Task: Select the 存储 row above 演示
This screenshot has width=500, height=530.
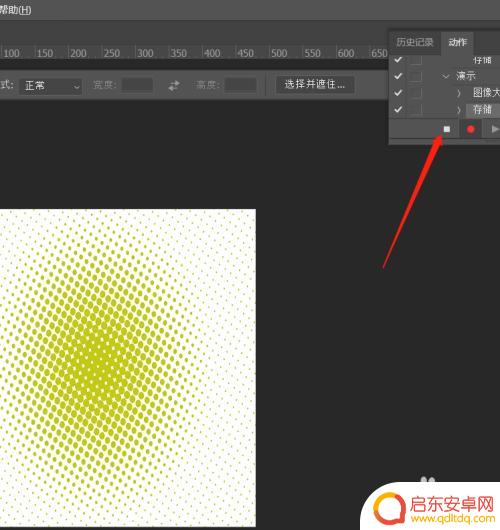Action: (482, 61)
